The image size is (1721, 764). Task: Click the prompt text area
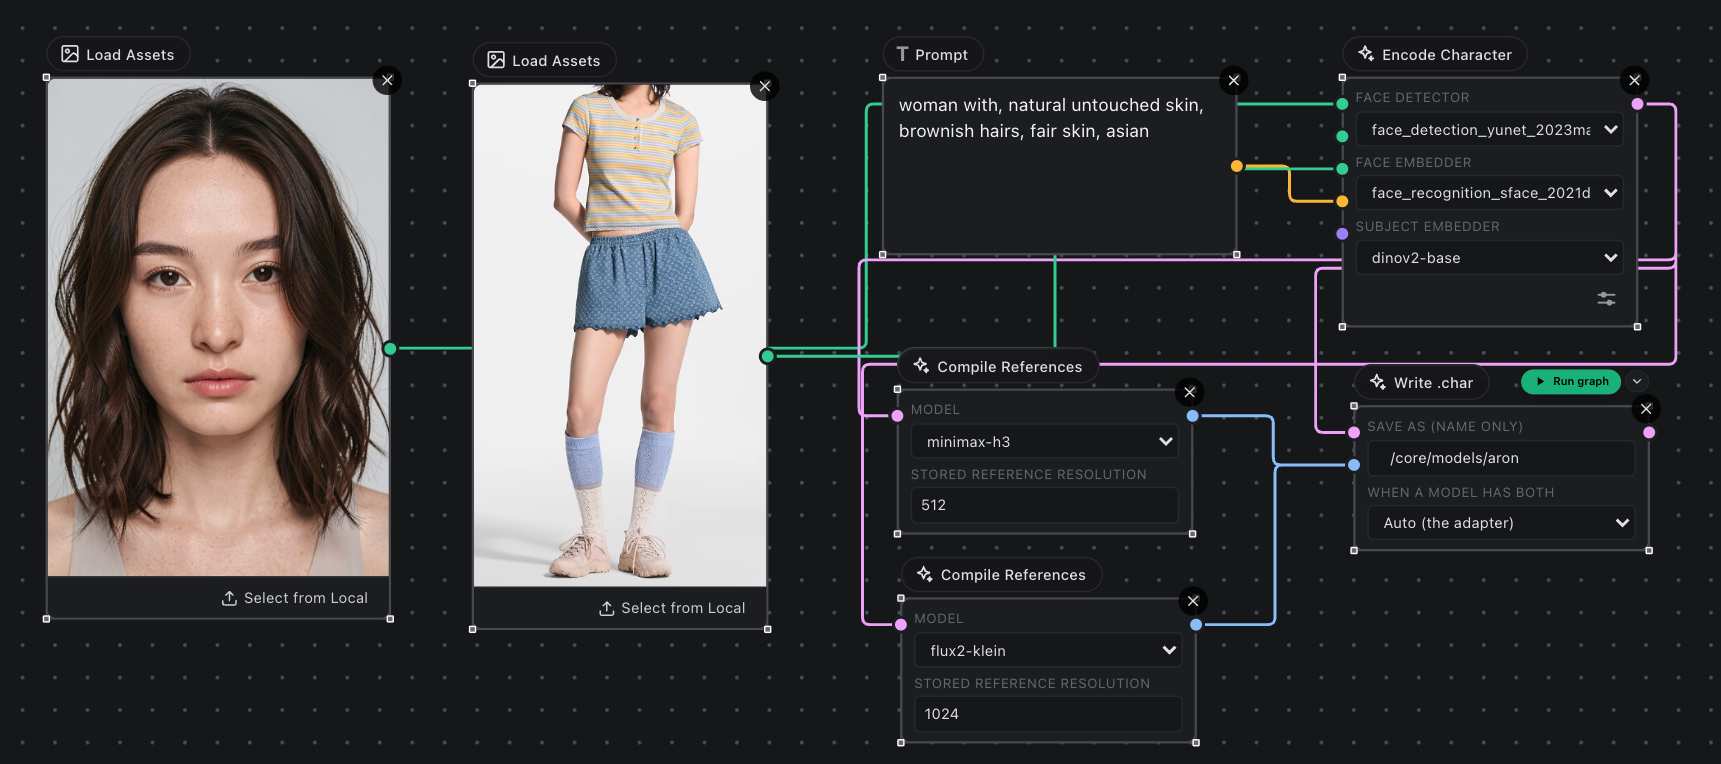pyautogui.click(x=1059, y=166)
